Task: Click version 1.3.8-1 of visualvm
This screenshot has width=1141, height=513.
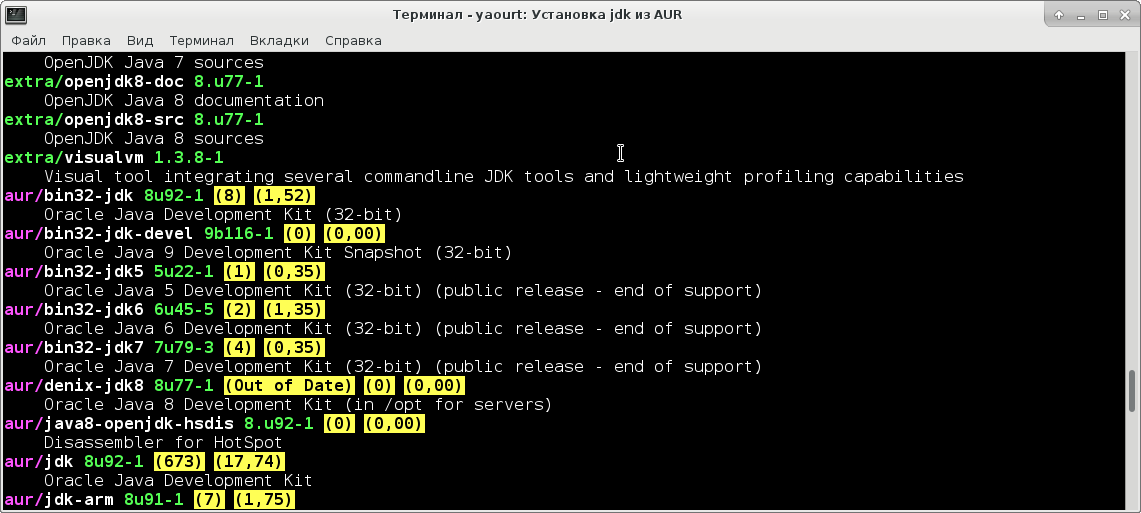Action: (x=189, y=157)
